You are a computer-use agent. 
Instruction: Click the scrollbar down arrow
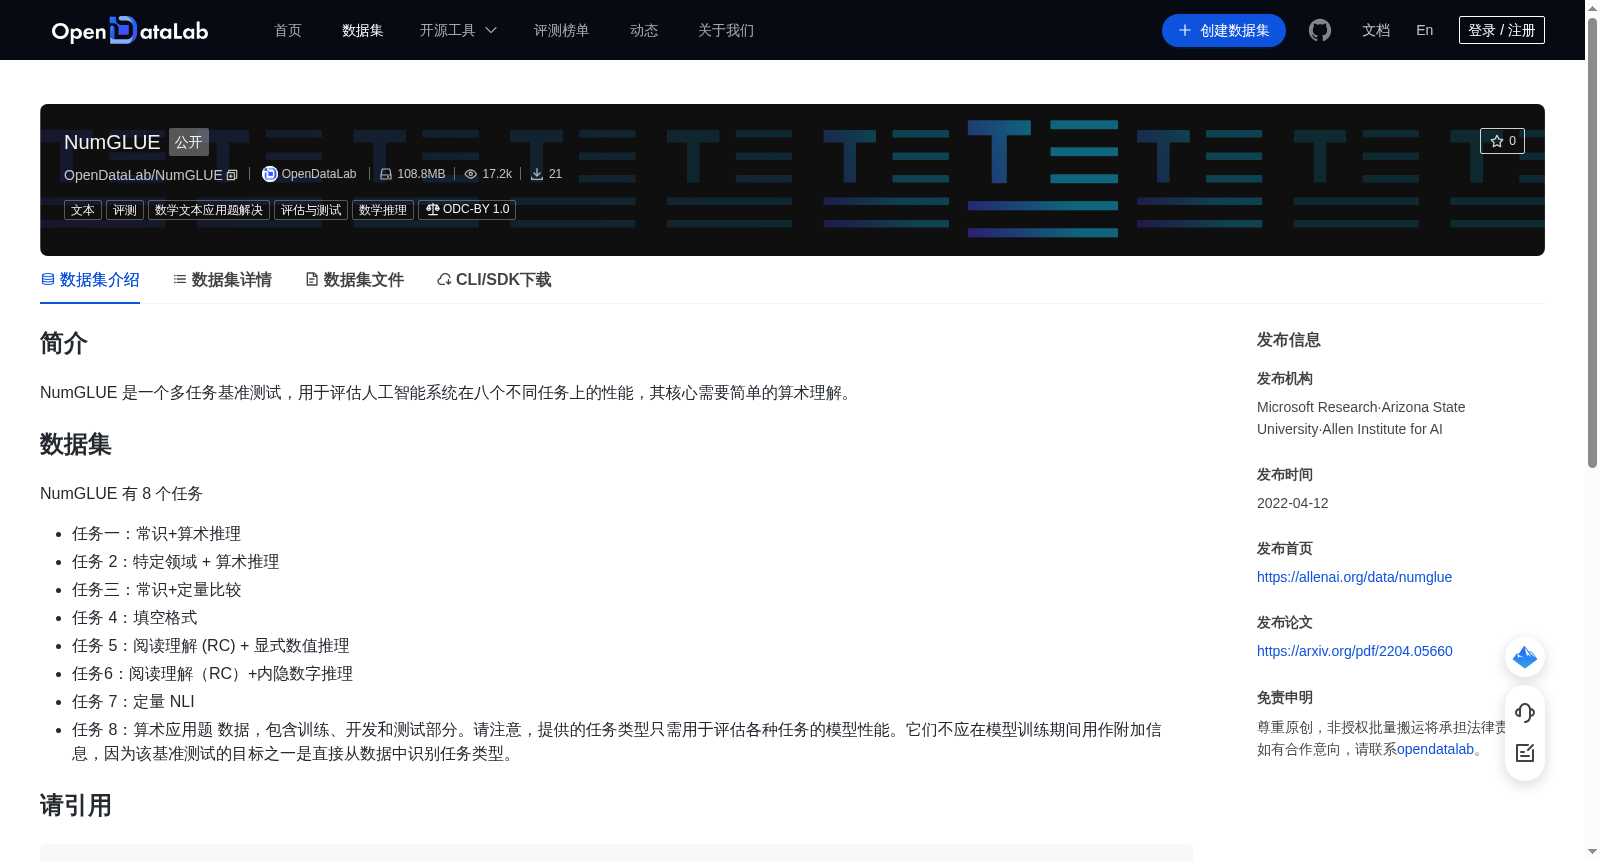(x=1592, y=853)
